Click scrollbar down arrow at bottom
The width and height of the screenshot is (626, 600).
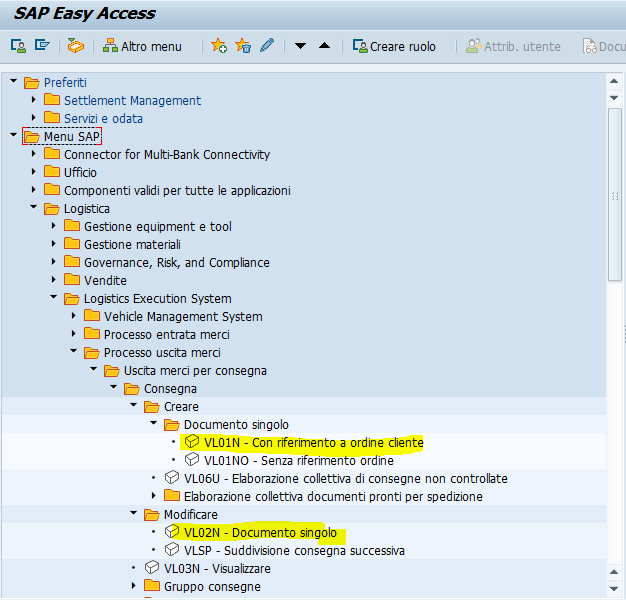pyautogui.click(x=614, y=588)
